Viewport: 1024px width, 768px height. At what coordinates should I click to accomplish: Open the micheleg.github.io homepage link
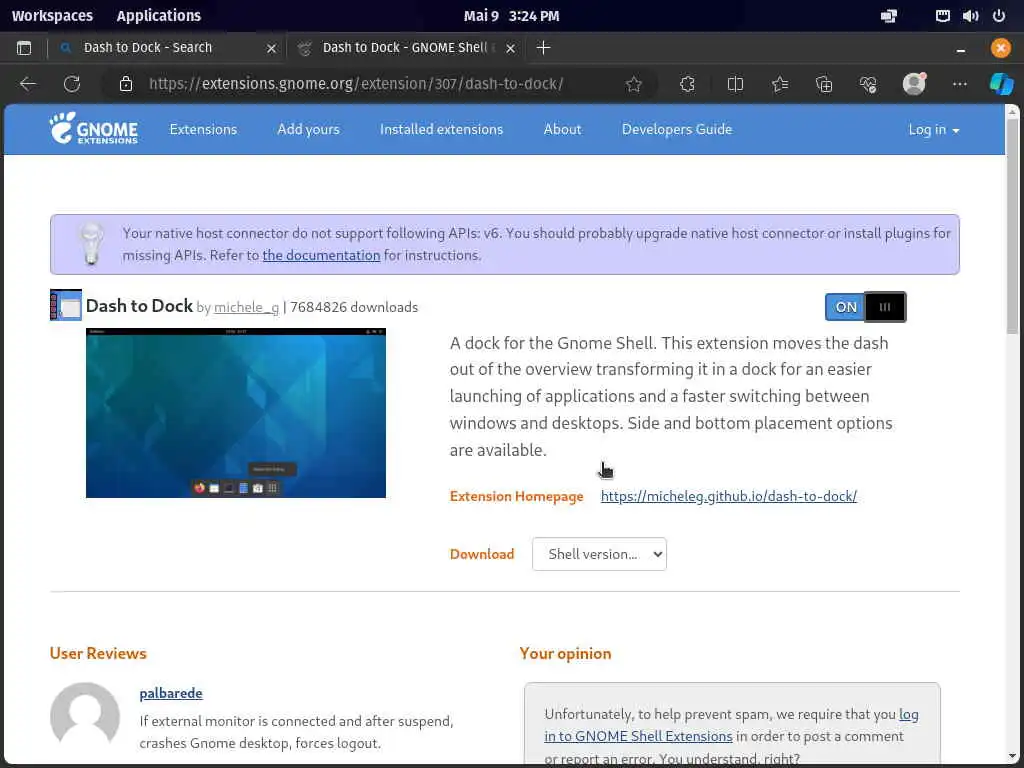pos(729,496)
